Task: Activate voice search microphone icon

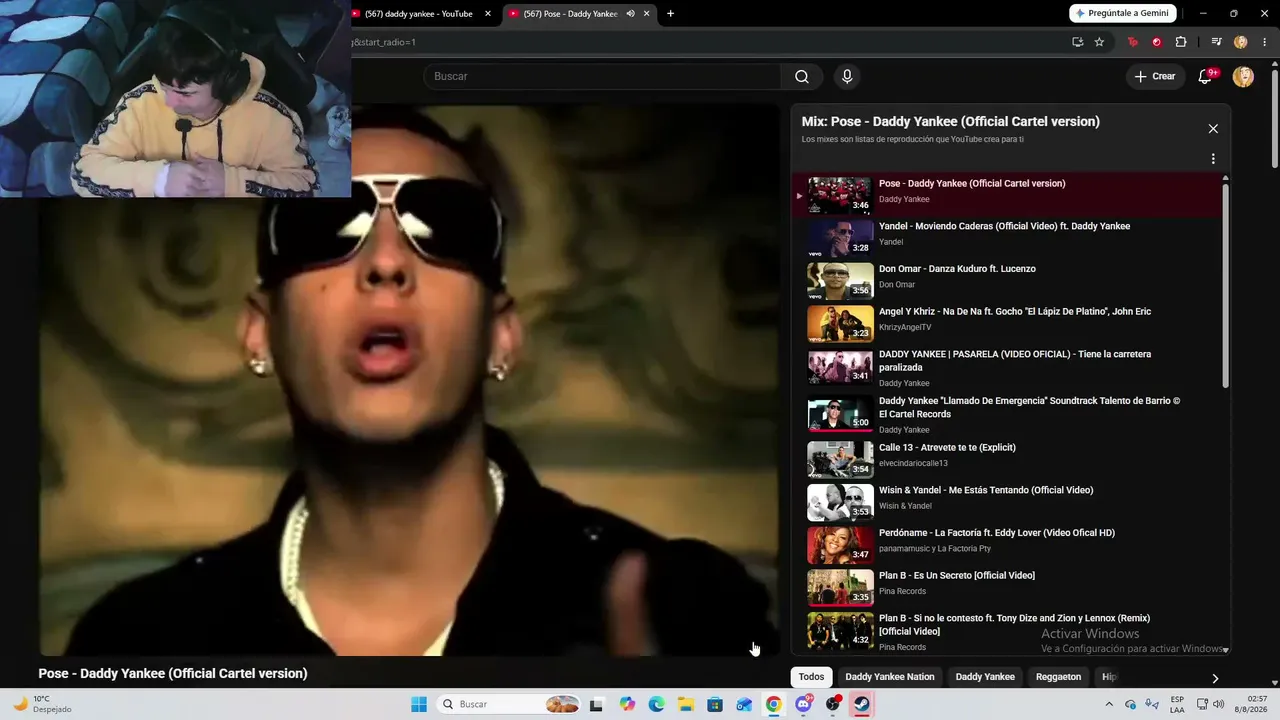Action: (x=847, y=77)
